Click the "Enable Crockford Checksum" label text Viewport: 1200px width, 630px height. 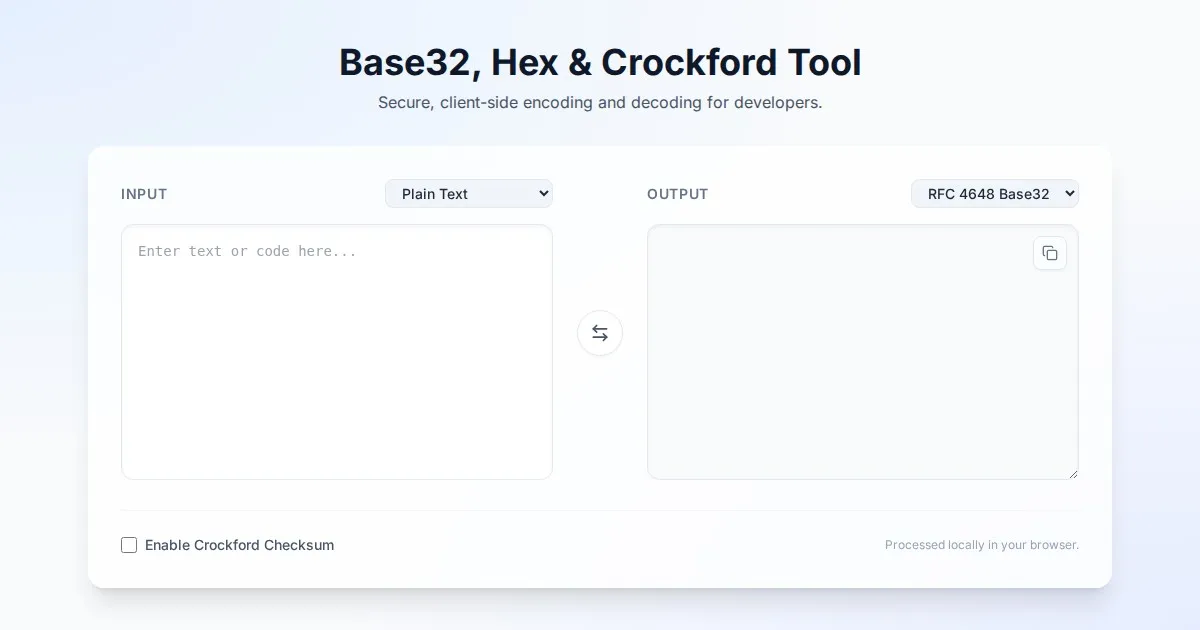pos(239,545)
